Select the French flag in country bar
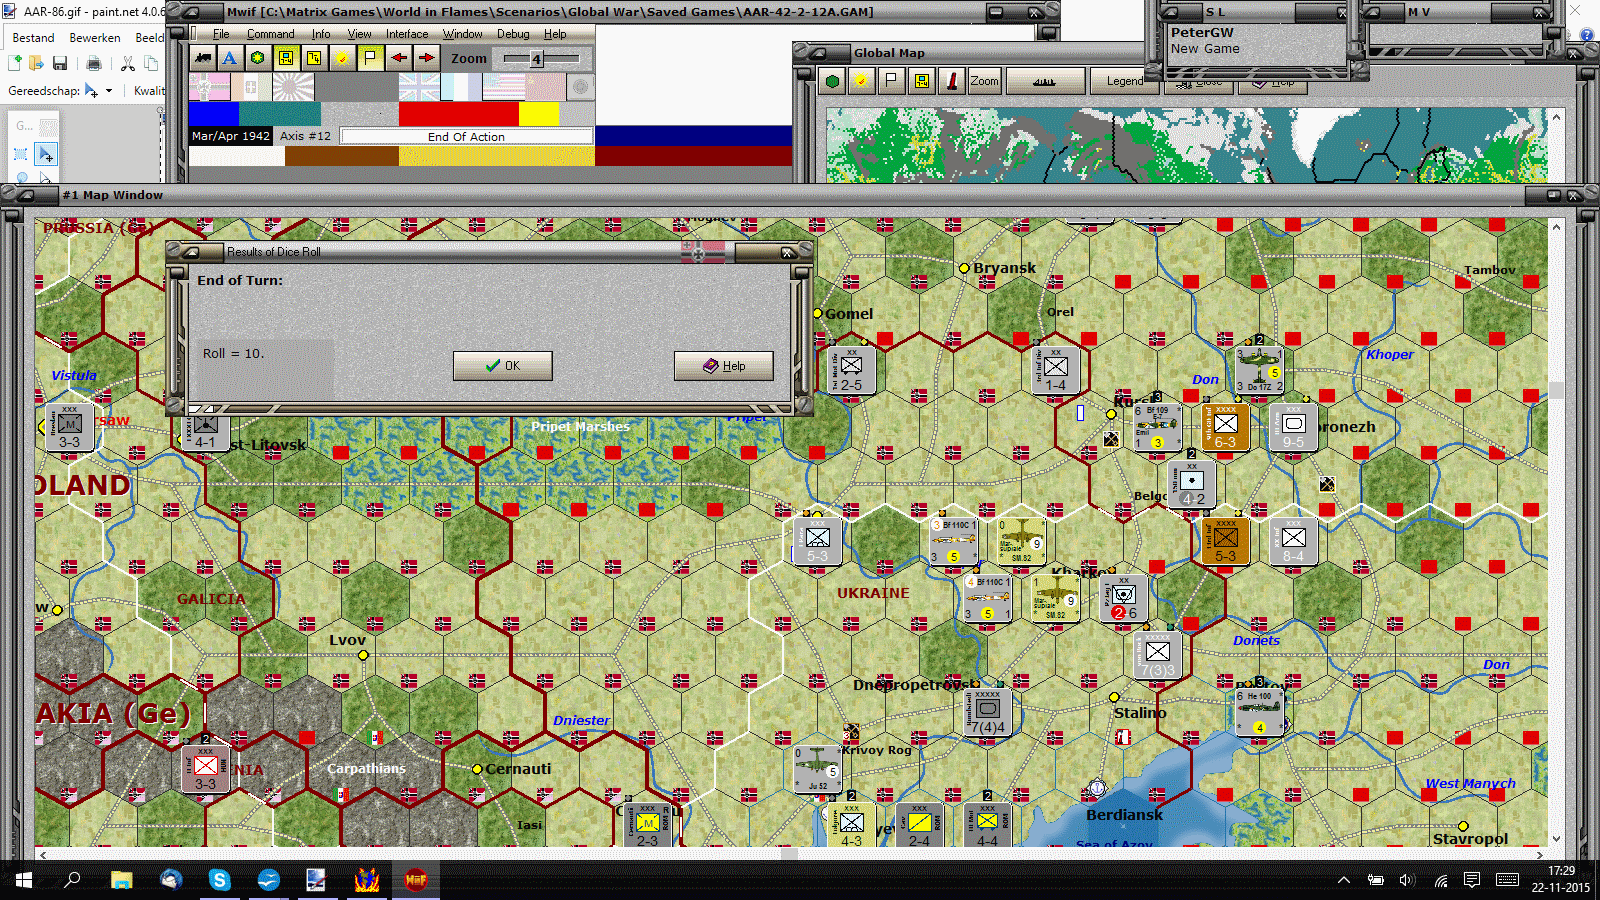 [461, 88]
